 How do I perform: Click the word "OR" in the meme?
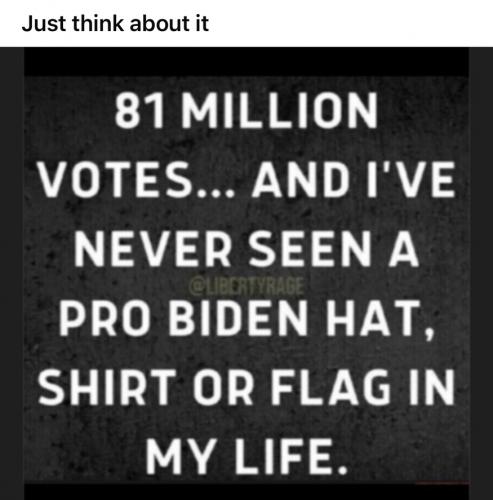[223, 387]
